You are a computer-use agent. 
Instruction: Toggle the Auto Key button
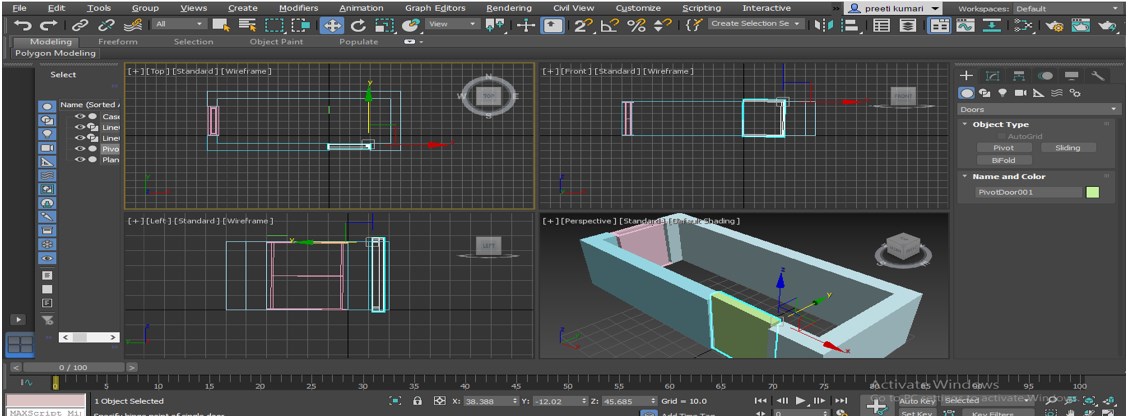(x=916, y=400)
